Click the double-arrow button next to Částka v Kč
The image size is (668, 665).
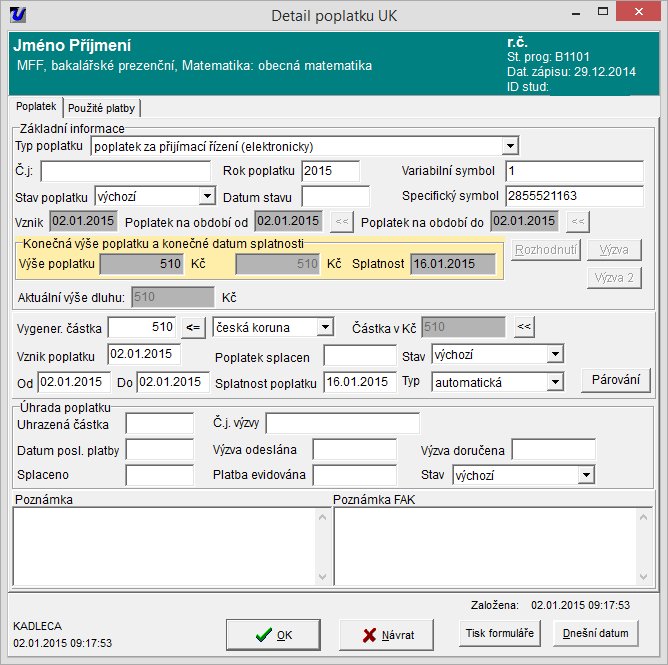(x=524, y=326)
